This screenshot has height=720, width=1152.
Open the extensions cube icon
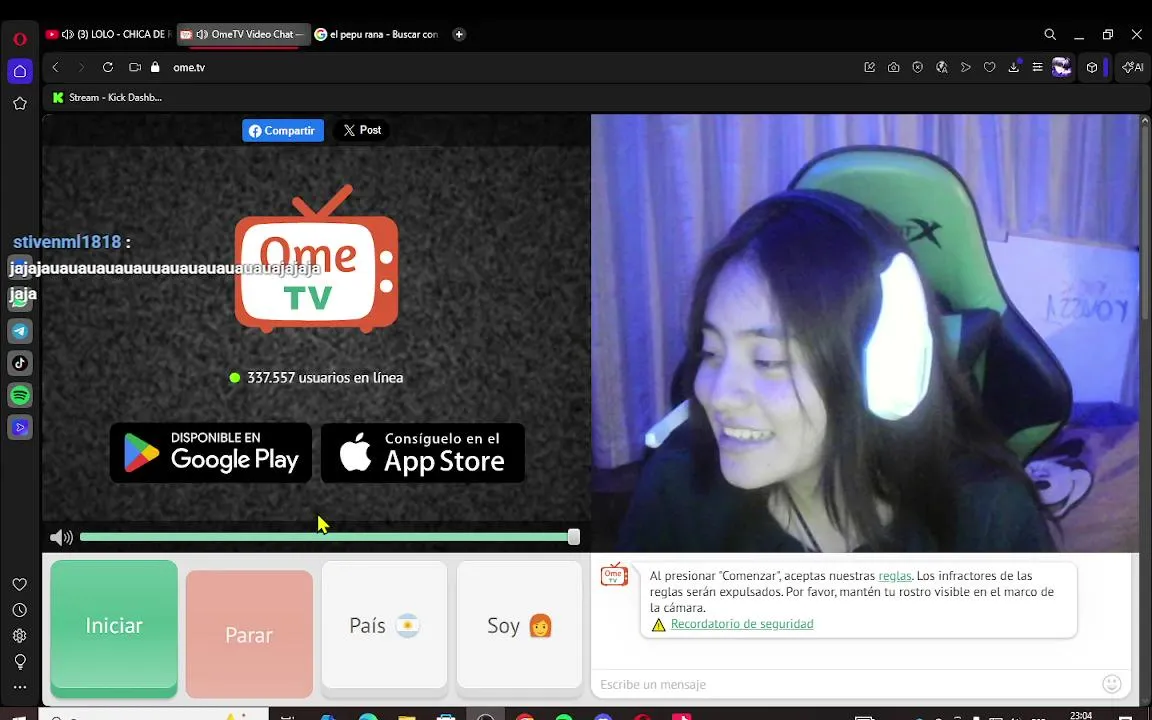(1092, 67)
